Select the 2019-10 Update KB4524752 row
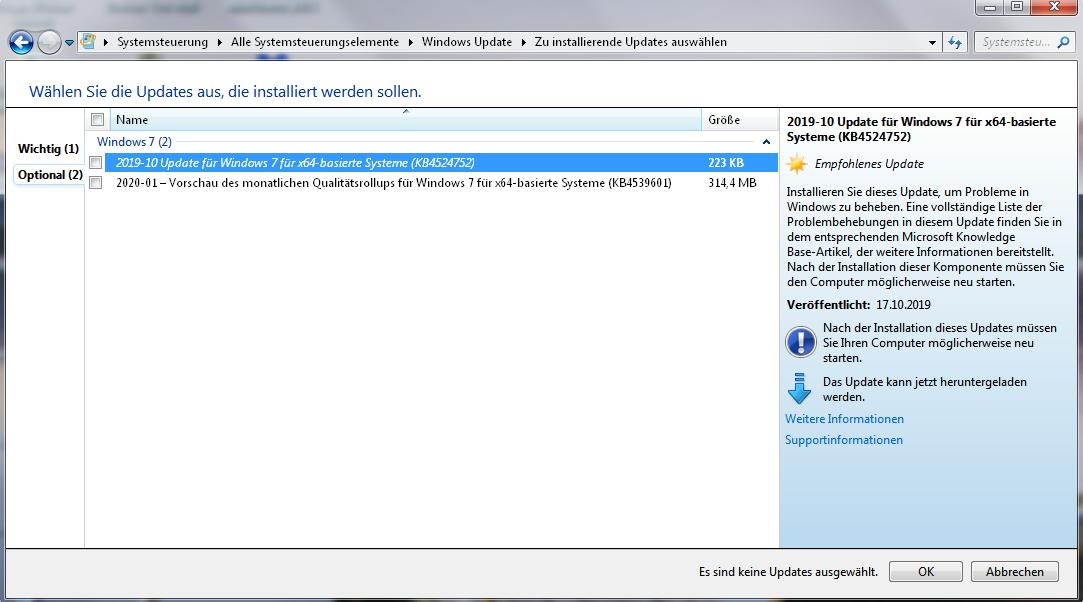The image size is (1083, 602). (441, 163)
